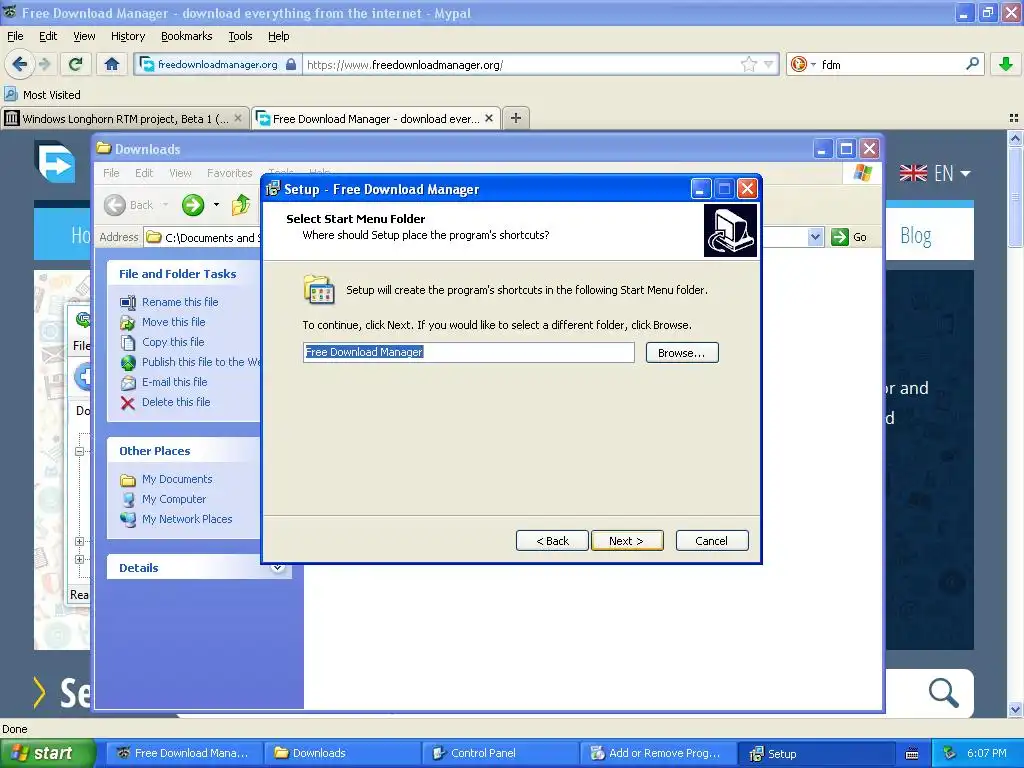Expand the Details panel chevron
This screenshot has height=768, width=1024.
(x=278, y=567)
